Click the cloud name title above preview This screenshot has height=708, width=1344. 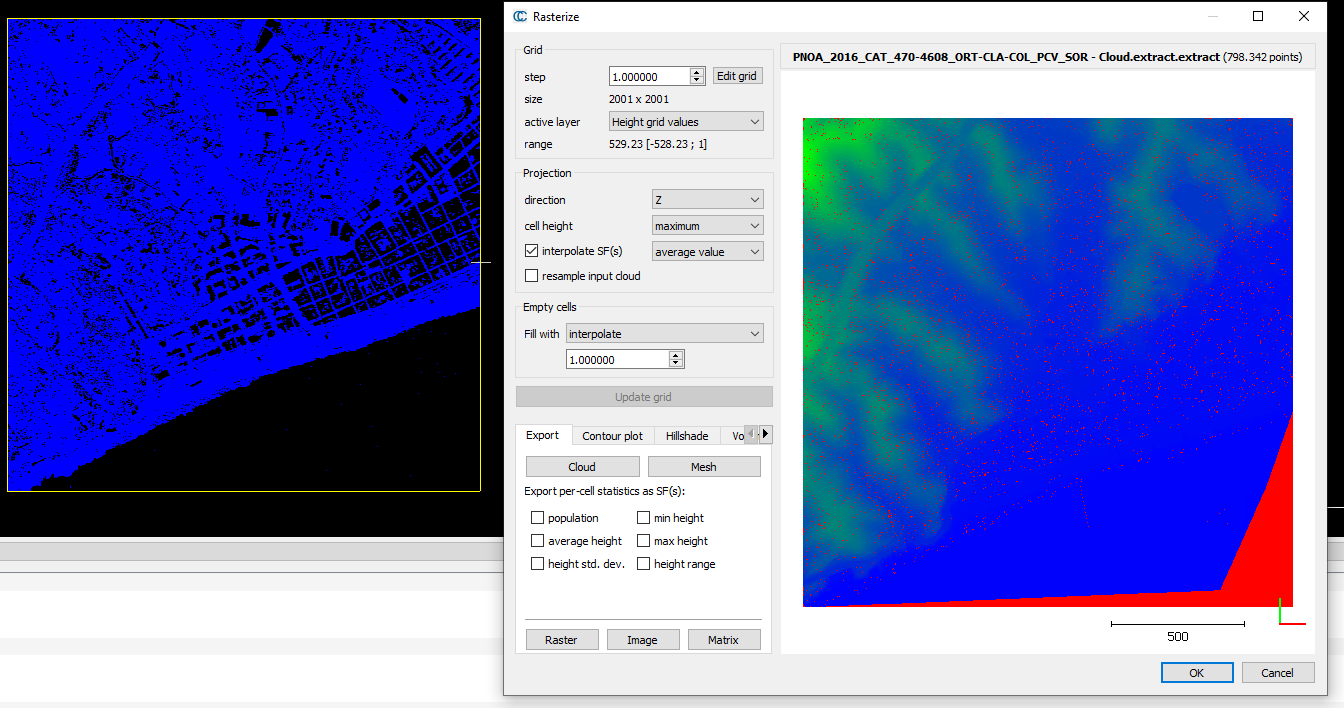click(x=1047, y=57)
